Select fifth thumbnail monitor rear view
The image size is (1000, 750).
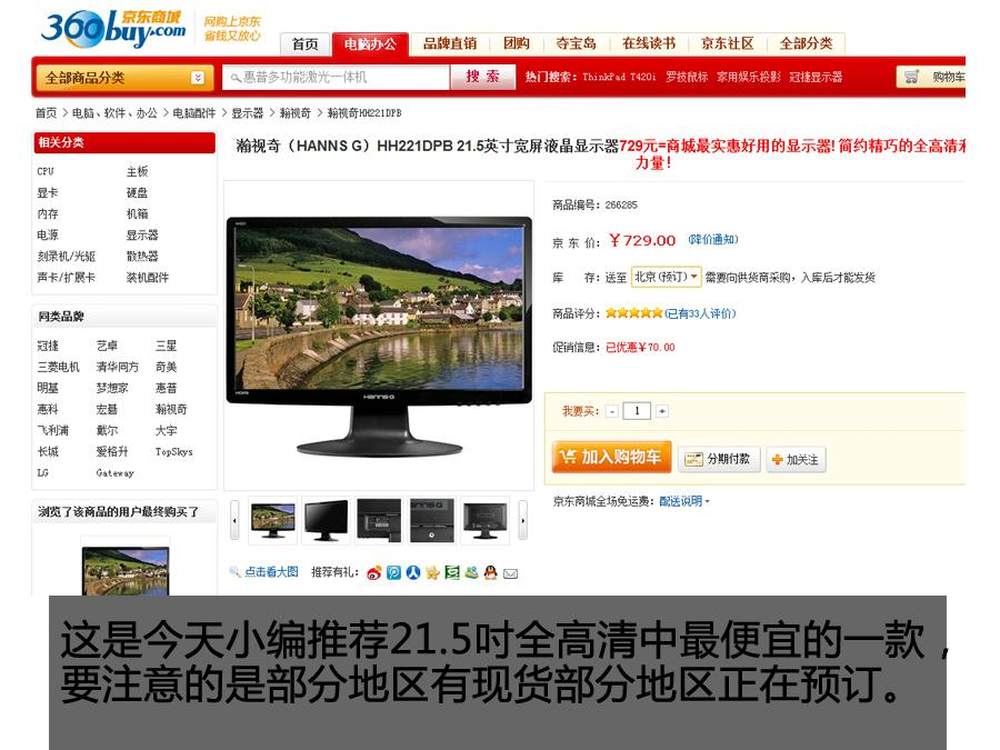point(485,520)
